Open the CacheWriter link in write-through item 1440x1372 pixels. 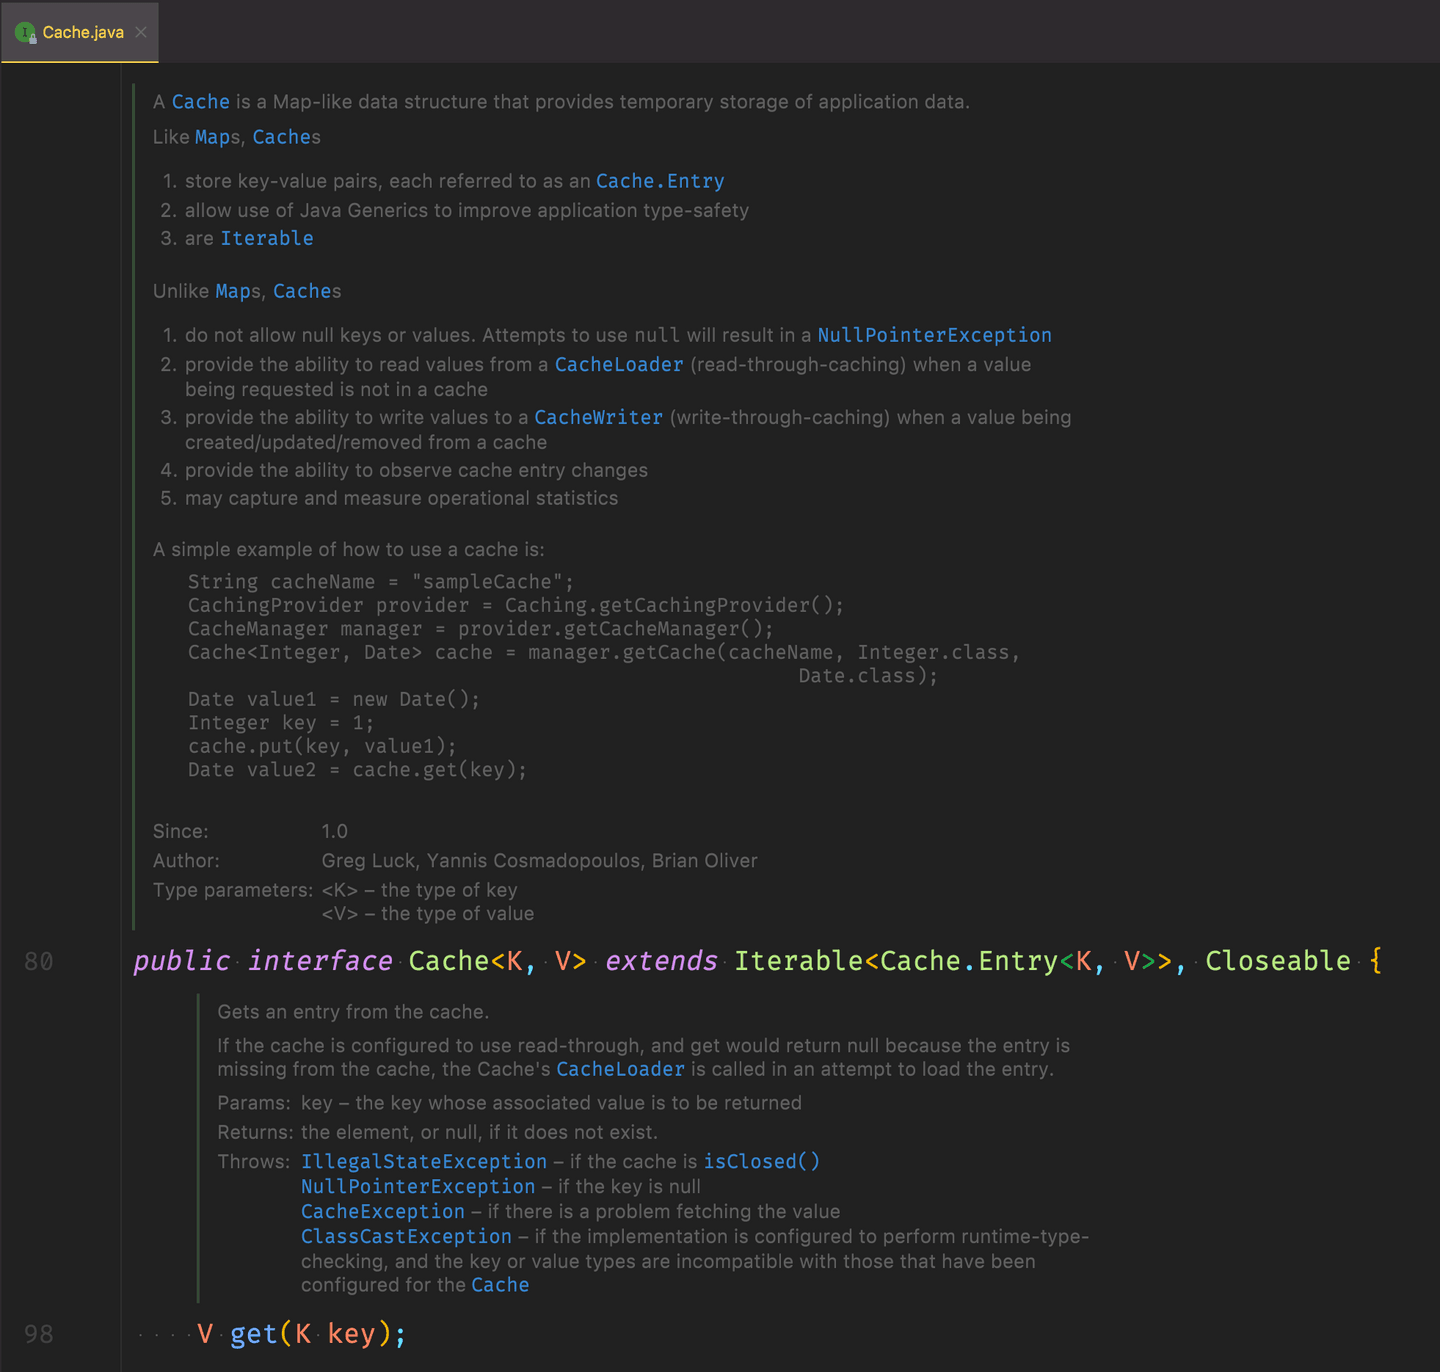coord(598,417)
